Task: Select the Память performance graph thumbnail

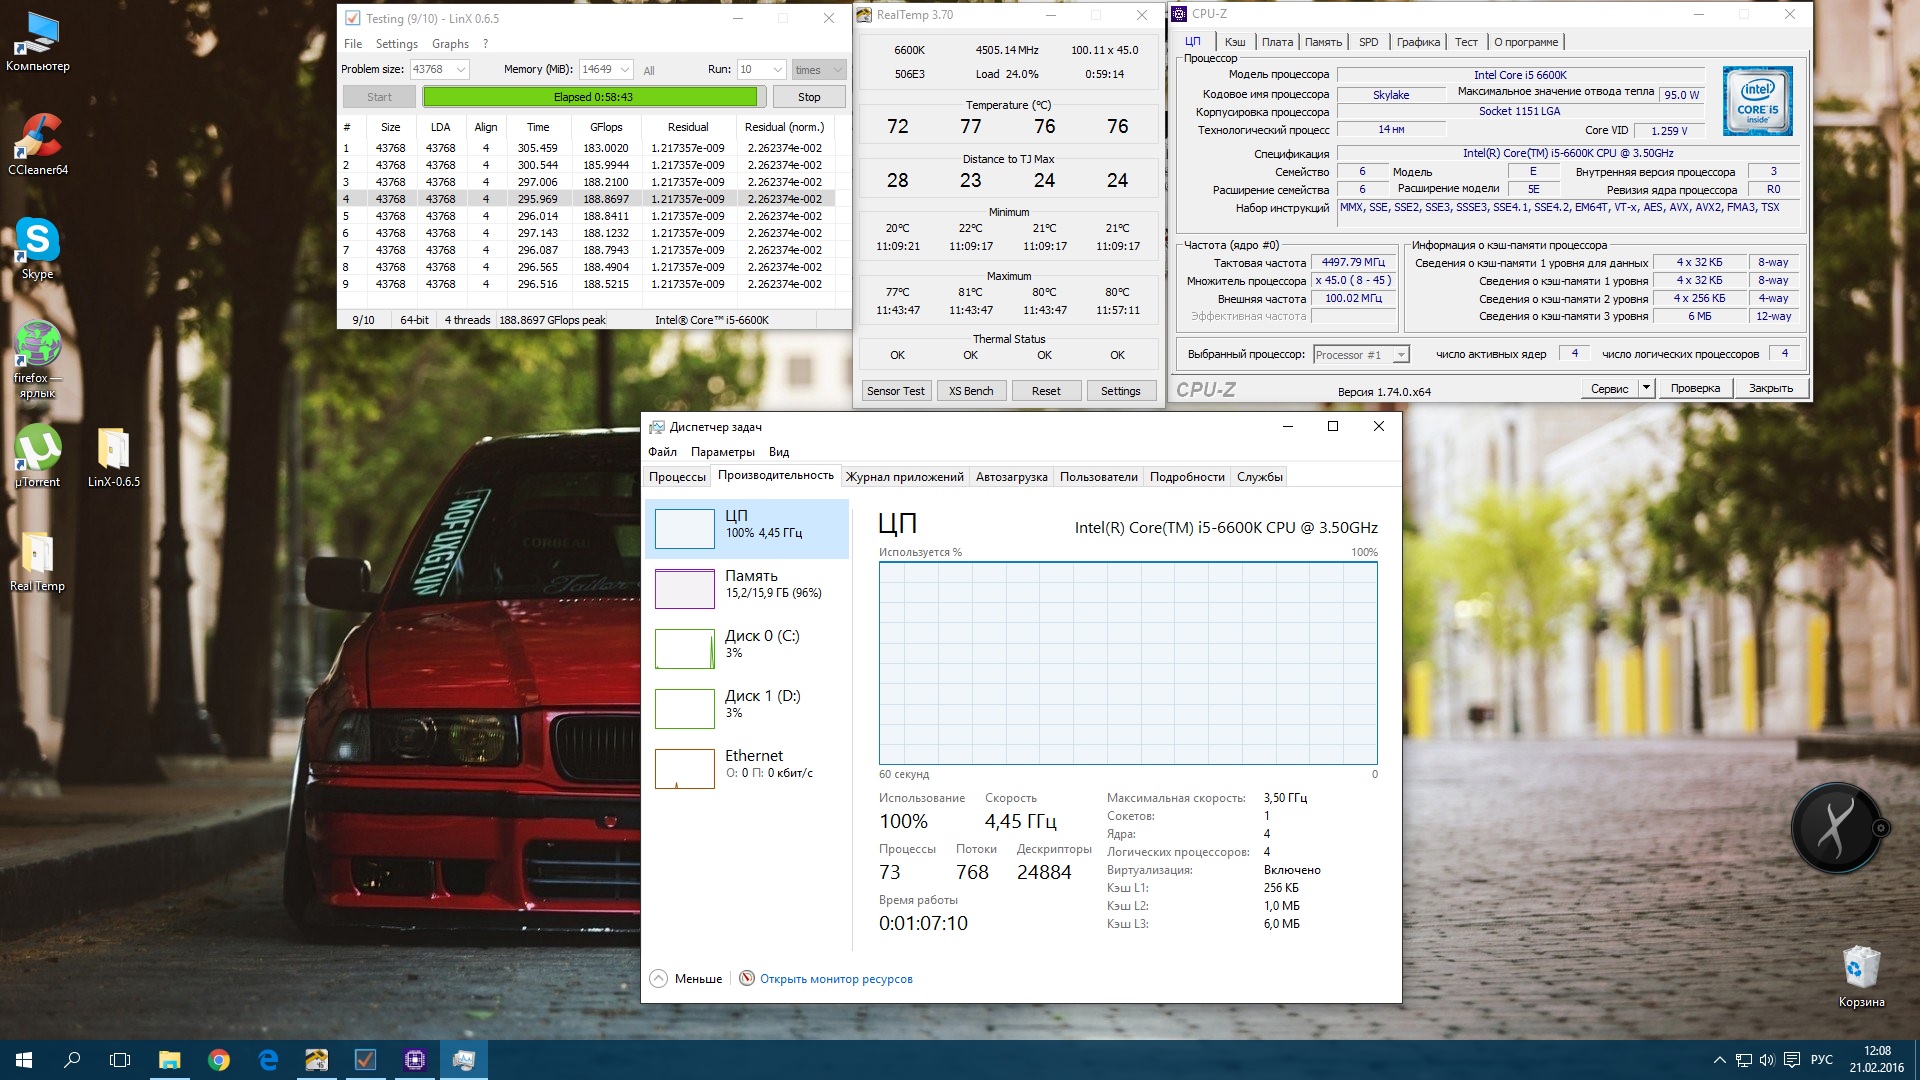Action: pos(685,588)
